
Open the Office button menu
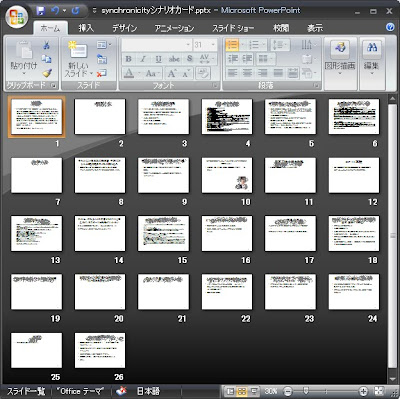point(16,17)
